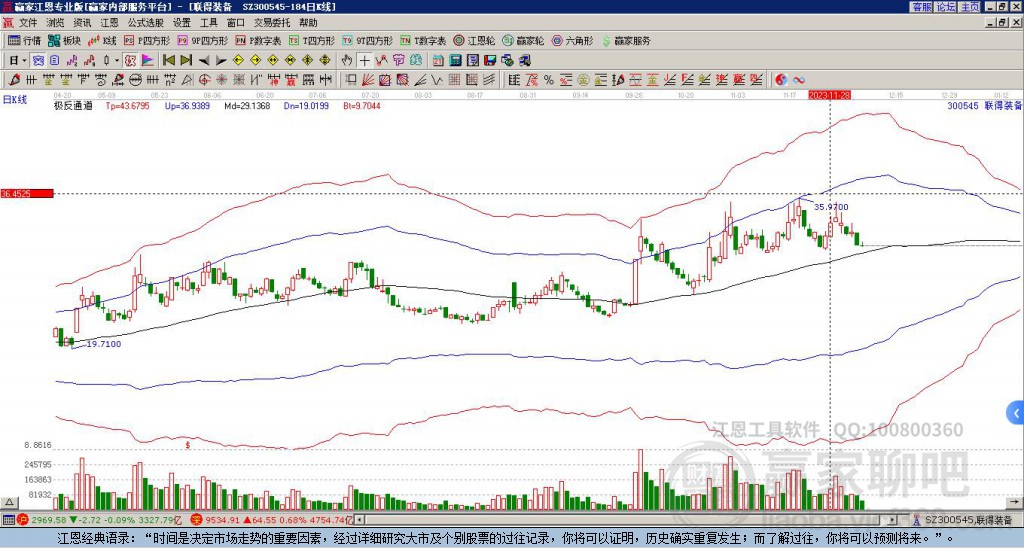Expand the left-bottom triangle panel button
Image resolution: width=1024 pixels, height=548 pixels.
pyautogui.click(x=8, y=502)
